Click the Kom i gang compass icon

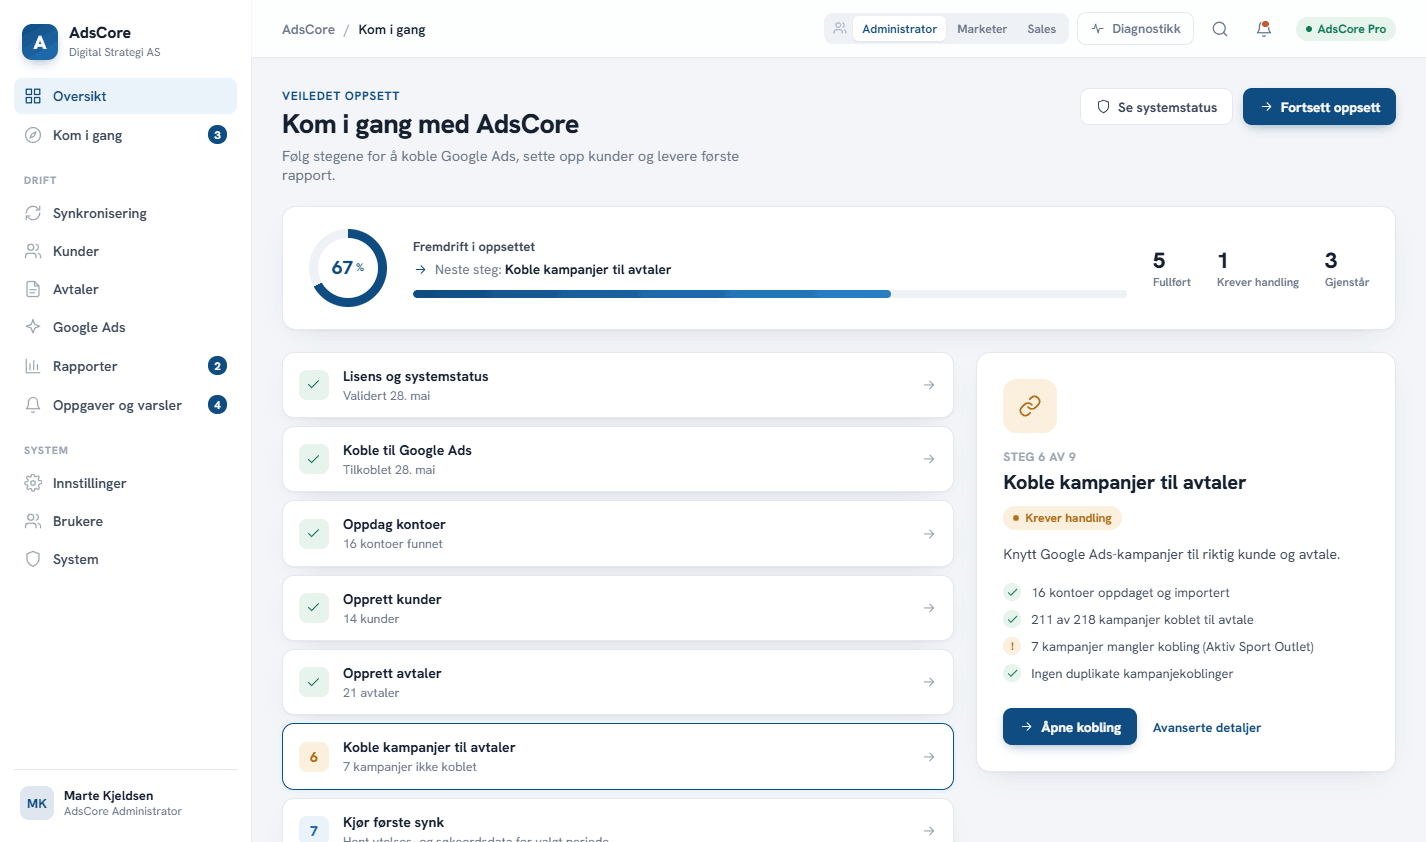33,135
